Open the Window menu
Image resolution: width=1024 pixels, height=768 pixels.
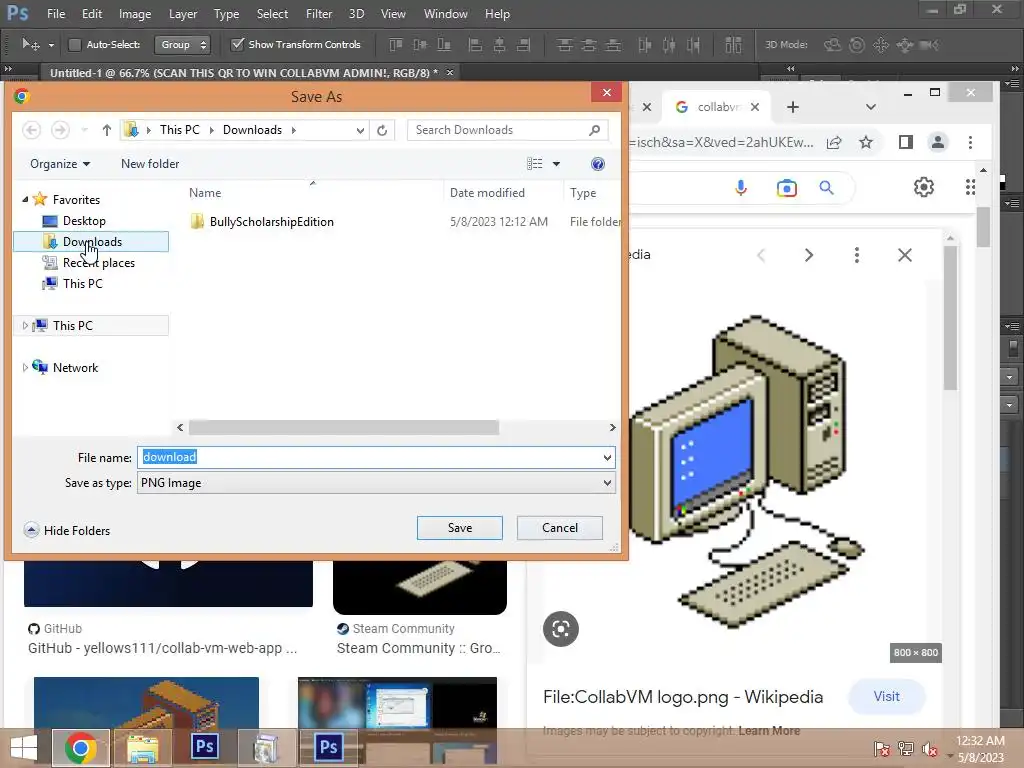click(445, 14)
